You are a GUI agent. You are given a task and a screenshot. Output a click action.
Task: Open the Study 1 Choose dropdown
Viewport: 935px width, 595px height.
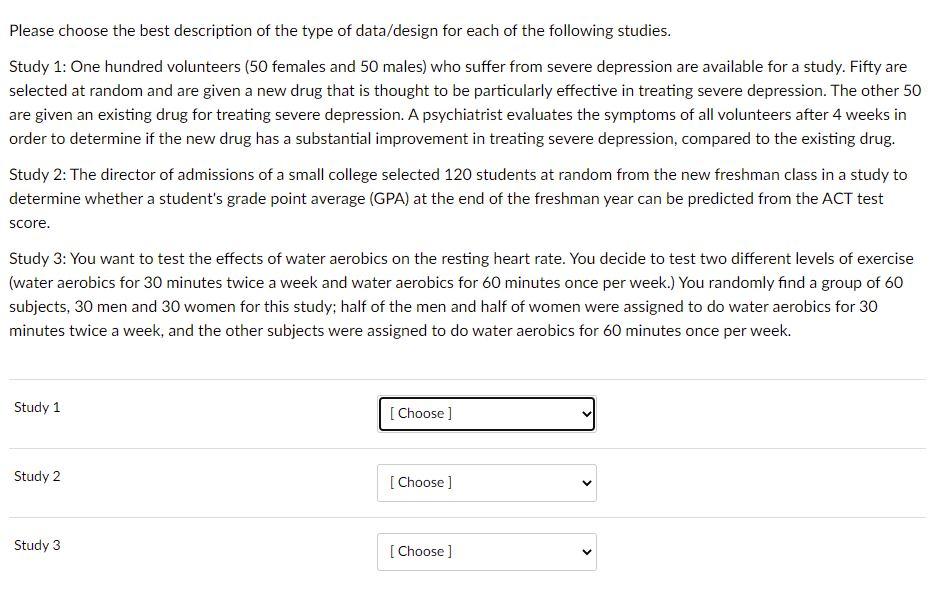click(x=487, y=414)
